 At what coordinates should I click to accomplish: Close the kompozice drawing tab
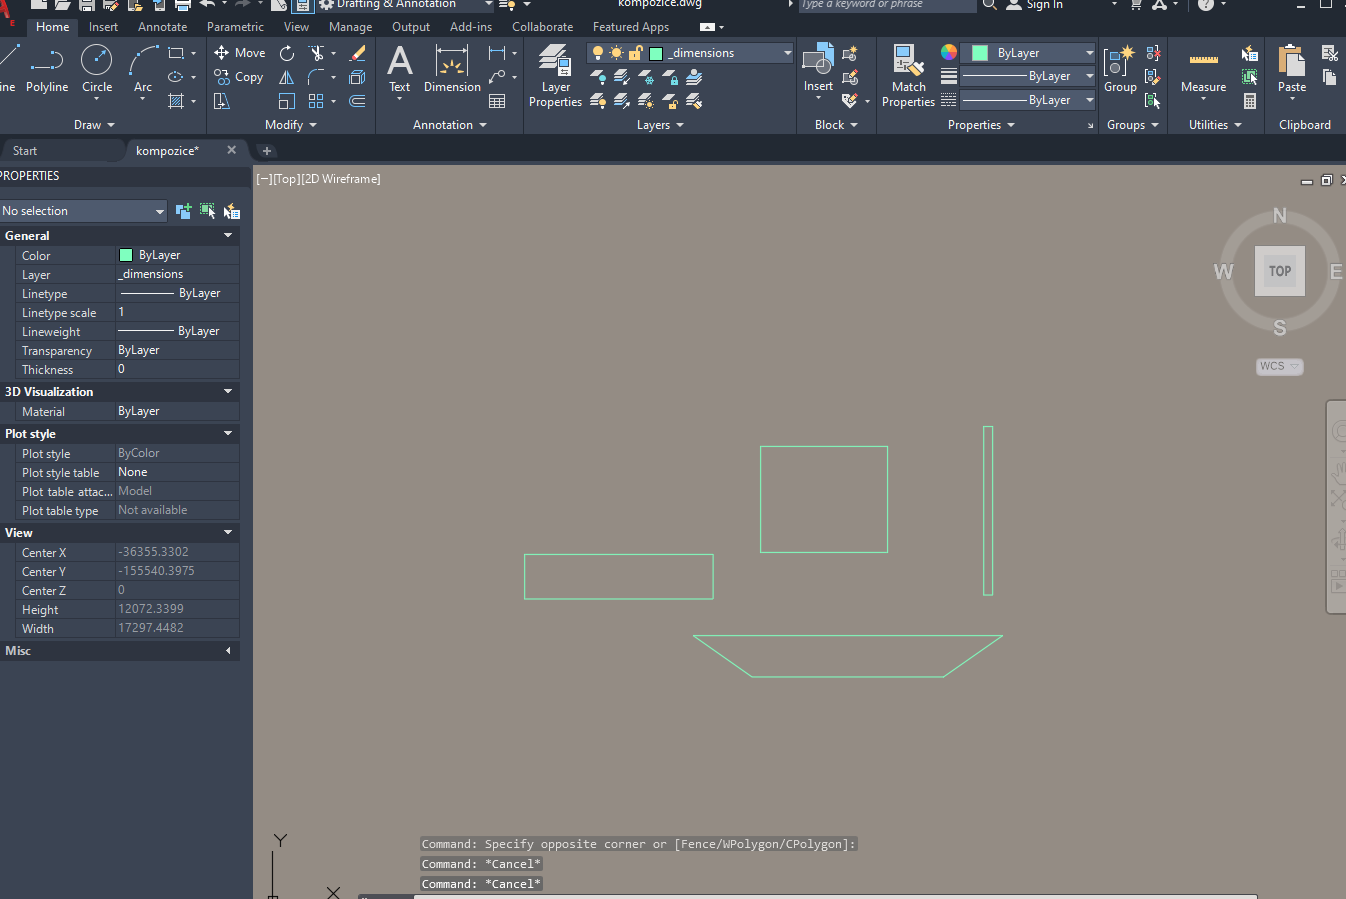(232, 150)
